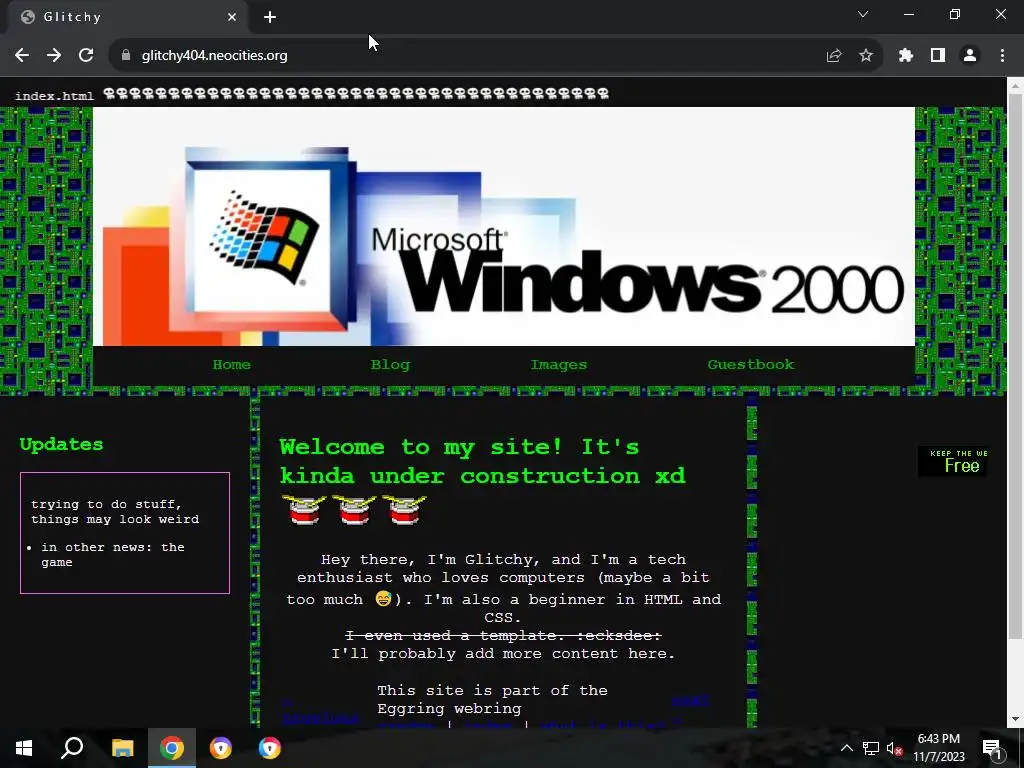Image resolution: width=1024 pixels, height=768 pixels.
Task: Click the page scrollbar down arrow
Action: point(1016,720)
